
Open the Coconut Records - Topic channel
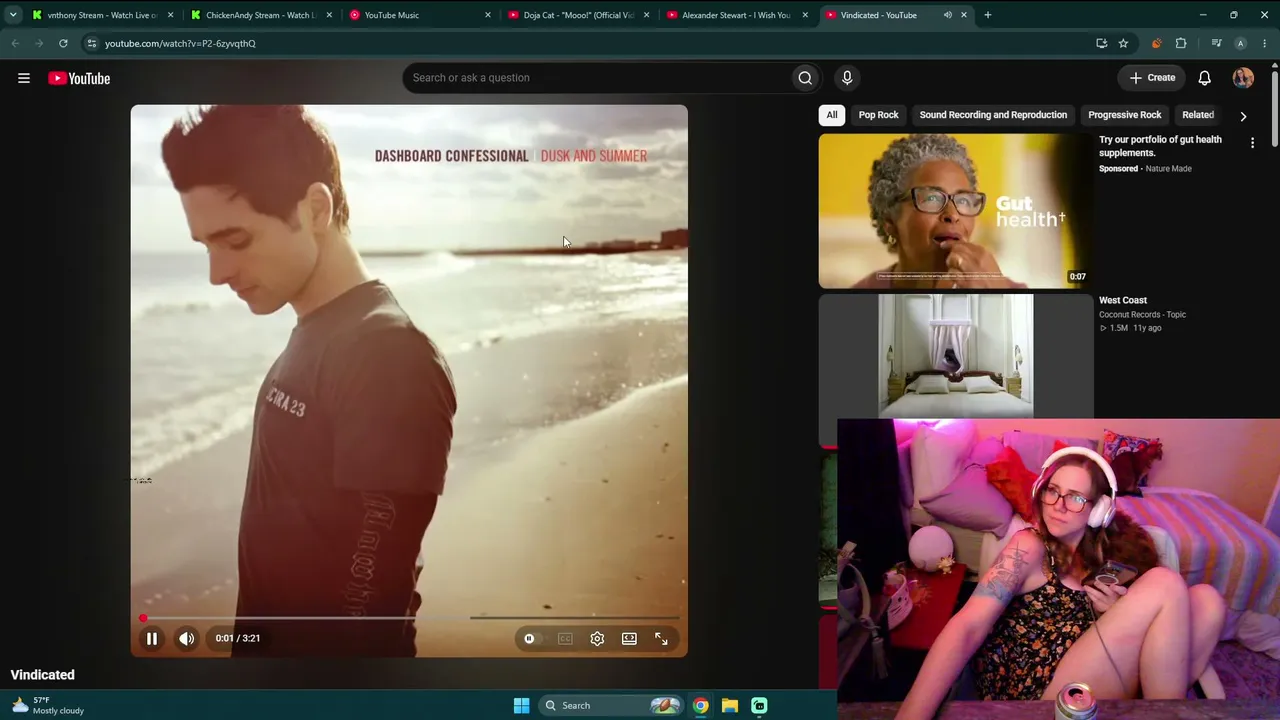click(1142, 315)
